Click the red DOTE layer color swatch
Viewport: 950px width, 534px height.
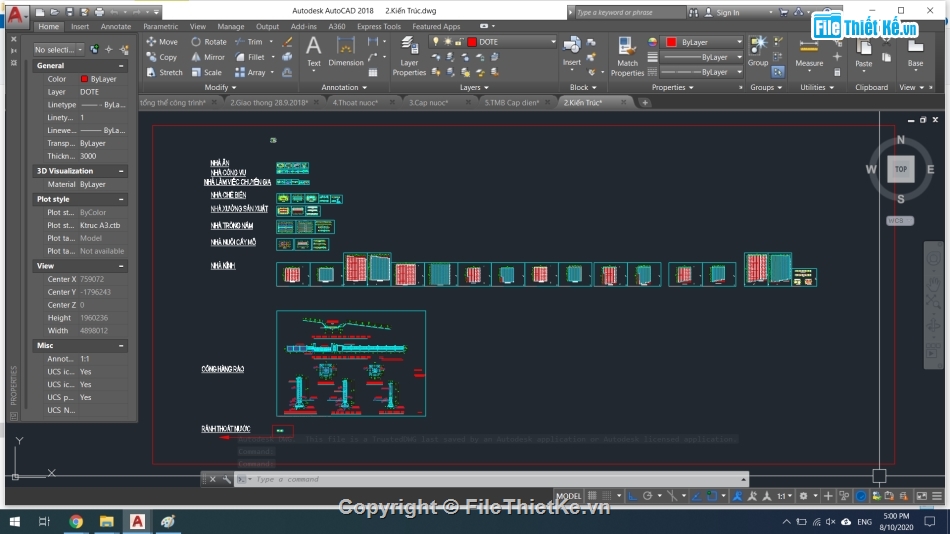pos(472,42)
